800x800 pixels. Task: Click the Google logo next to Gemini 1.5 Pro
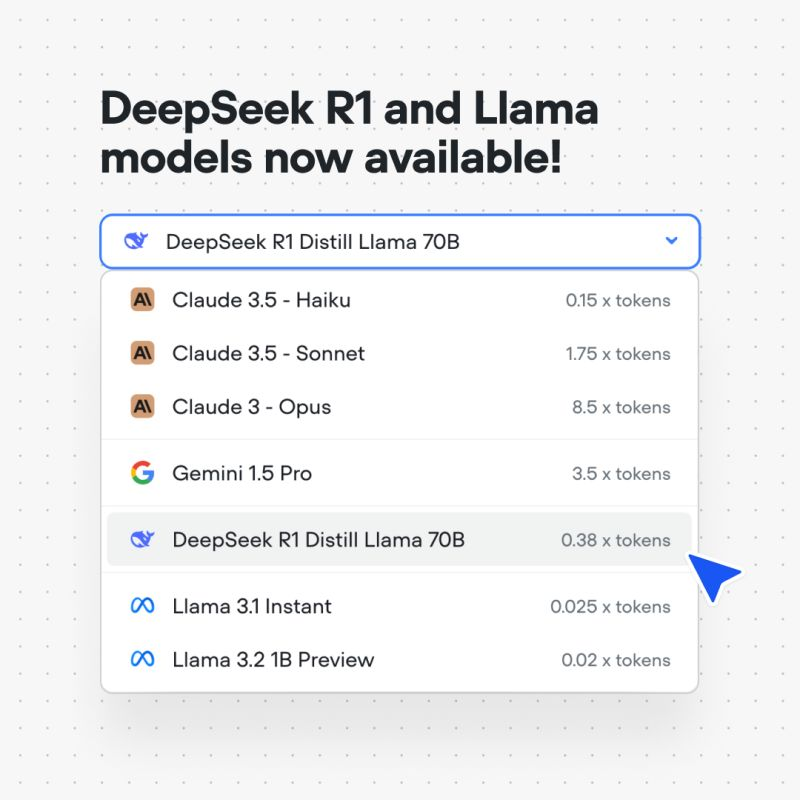pos(141,473)
